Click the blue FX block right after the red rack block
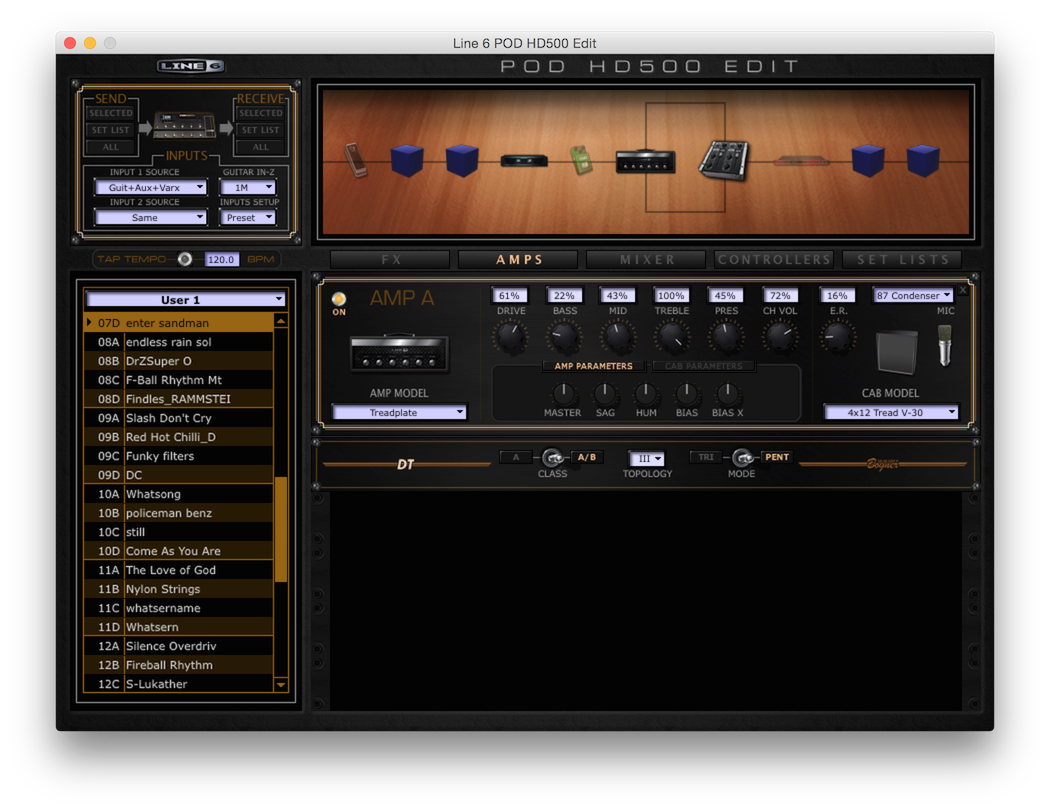The image size is (1050, 811). pyautogui.click(x=868, y=161)
